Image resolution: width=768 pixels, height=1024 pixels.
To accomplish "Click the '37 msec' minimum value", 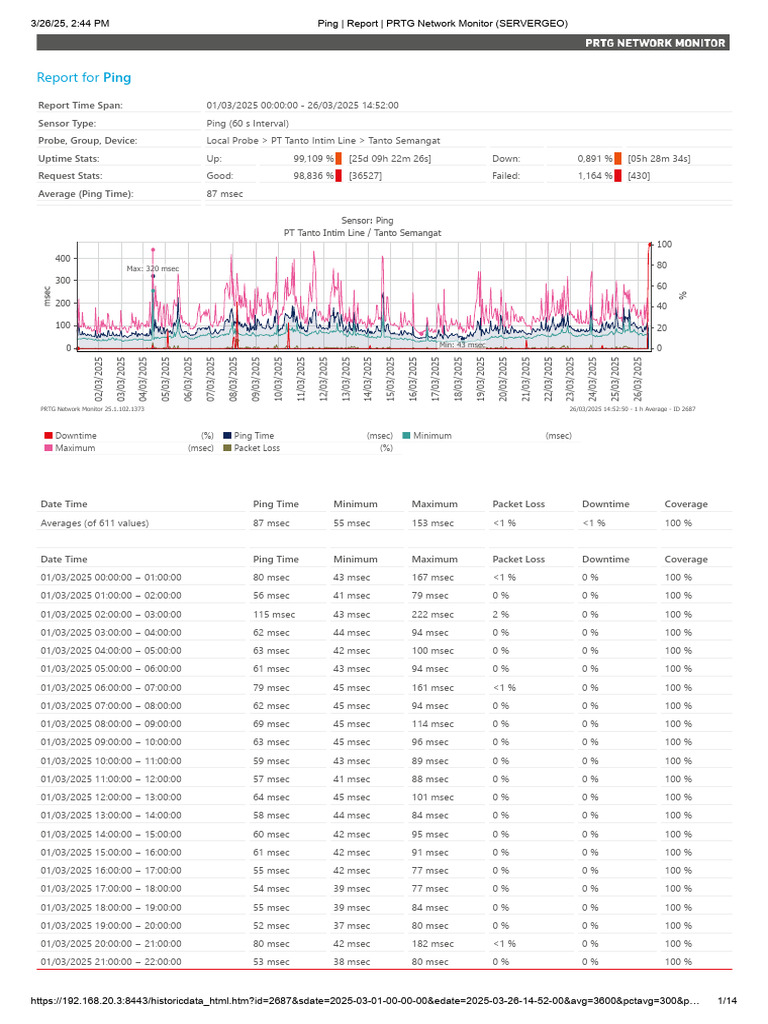I will tap(351, 926).
